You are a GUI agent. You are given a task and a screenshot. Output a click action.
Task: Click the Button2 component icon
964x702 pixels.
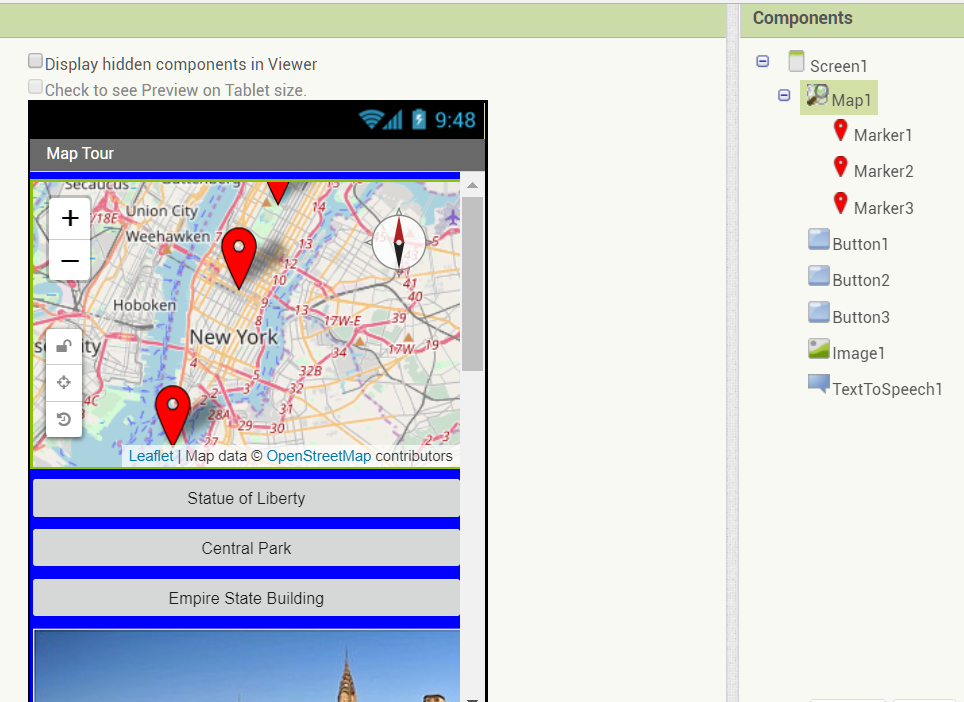(818, 275)
